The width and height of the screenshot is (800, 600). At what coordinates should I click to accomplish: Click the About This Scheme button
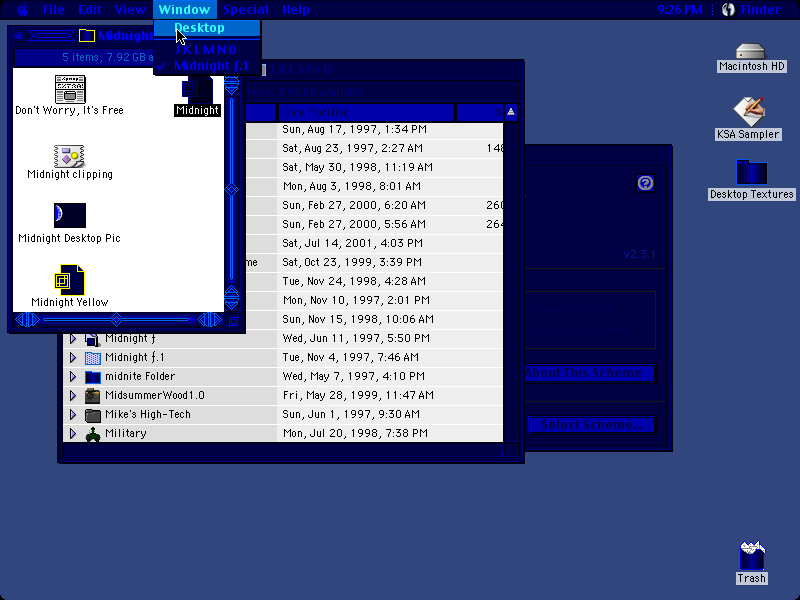[589, 373]
